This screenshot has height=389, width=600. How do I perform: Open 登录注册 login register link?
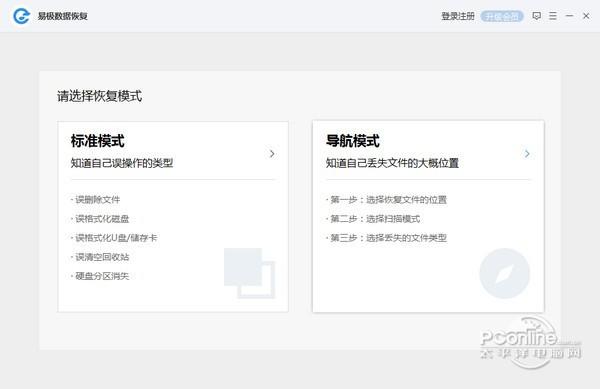click(458, 16)
